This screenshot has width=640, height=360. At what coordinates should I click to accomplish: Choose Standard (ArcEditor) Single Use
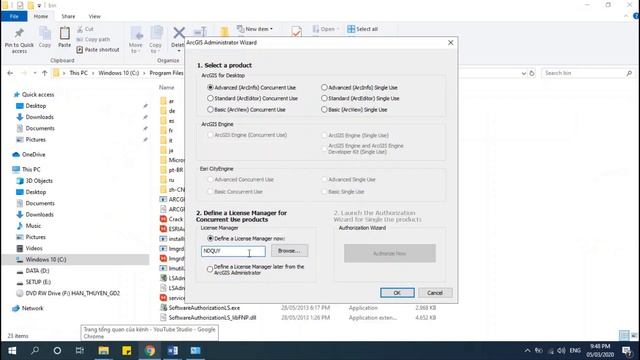[x=324, y=98]
